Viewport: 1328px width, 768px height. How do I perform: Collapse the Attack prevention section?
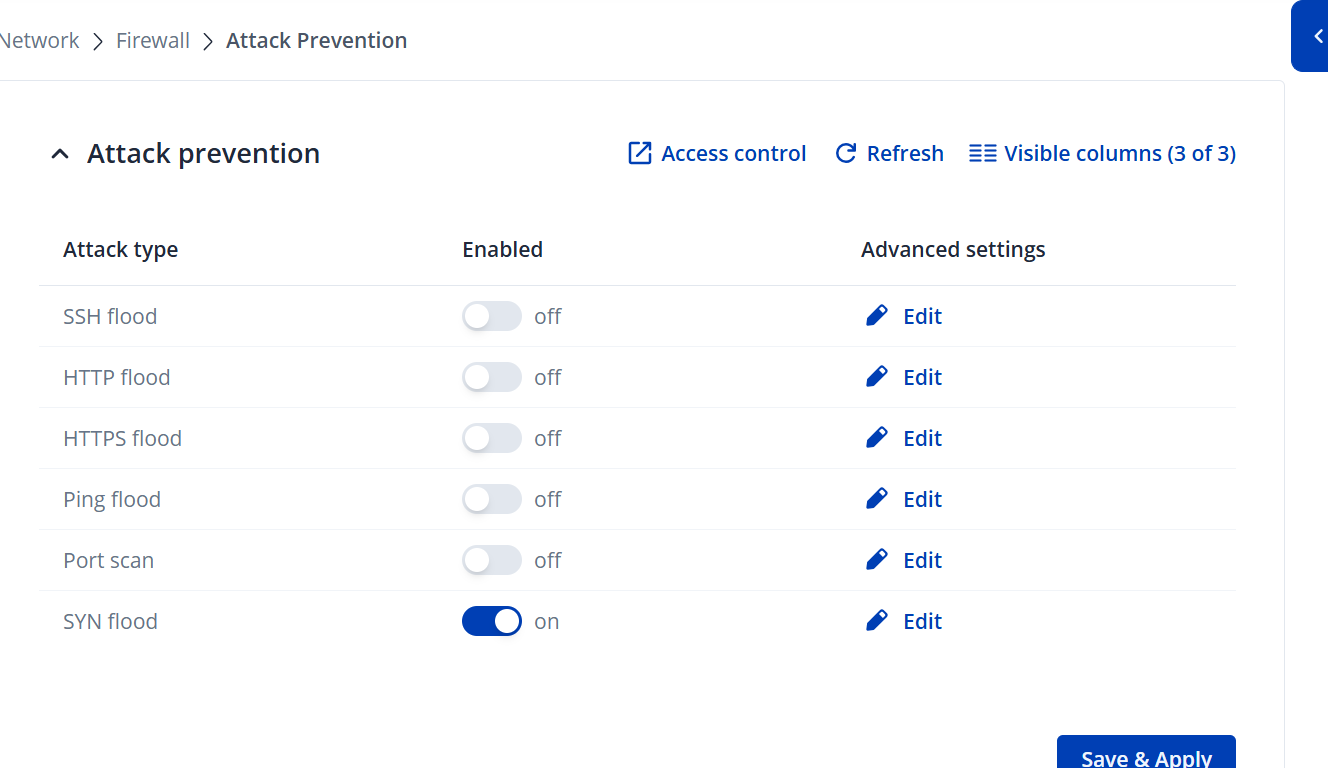tap(60, 154)
